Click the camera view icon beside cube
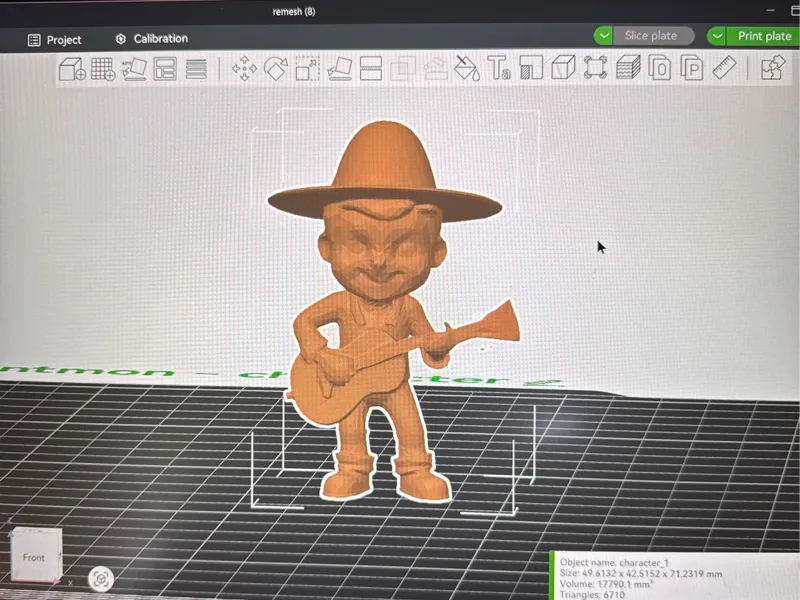The height and width of the screenshot is (600, 800). [101, 579]
